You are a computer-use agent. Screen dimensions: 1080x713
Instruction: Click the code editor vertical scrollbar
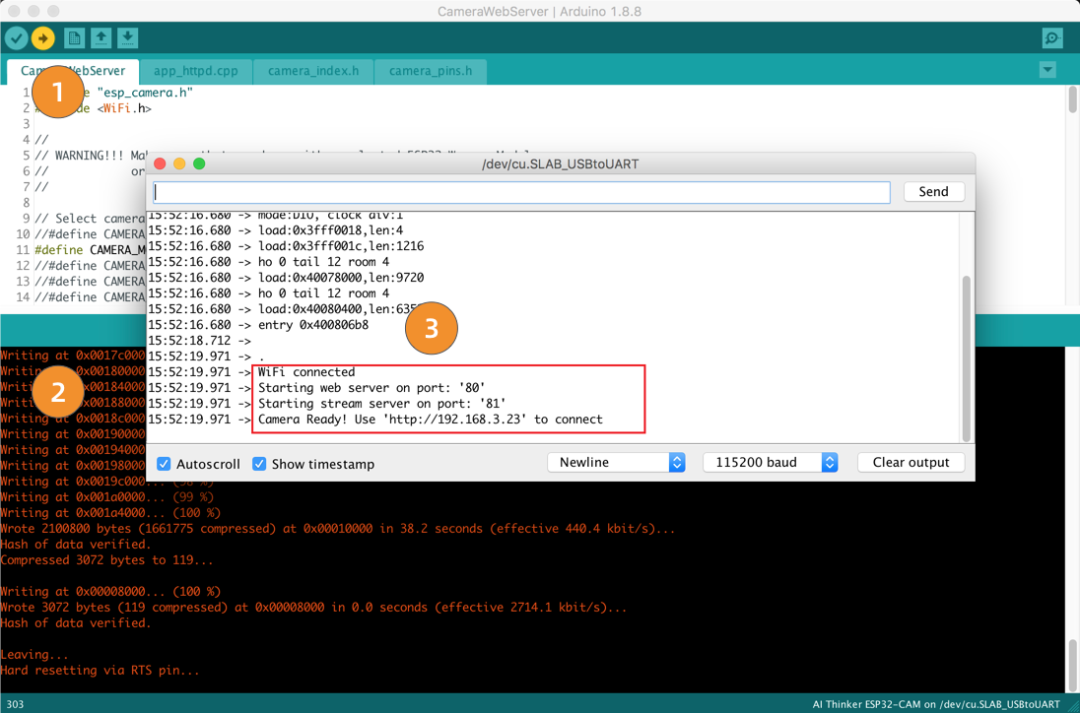click(1072, 100)
